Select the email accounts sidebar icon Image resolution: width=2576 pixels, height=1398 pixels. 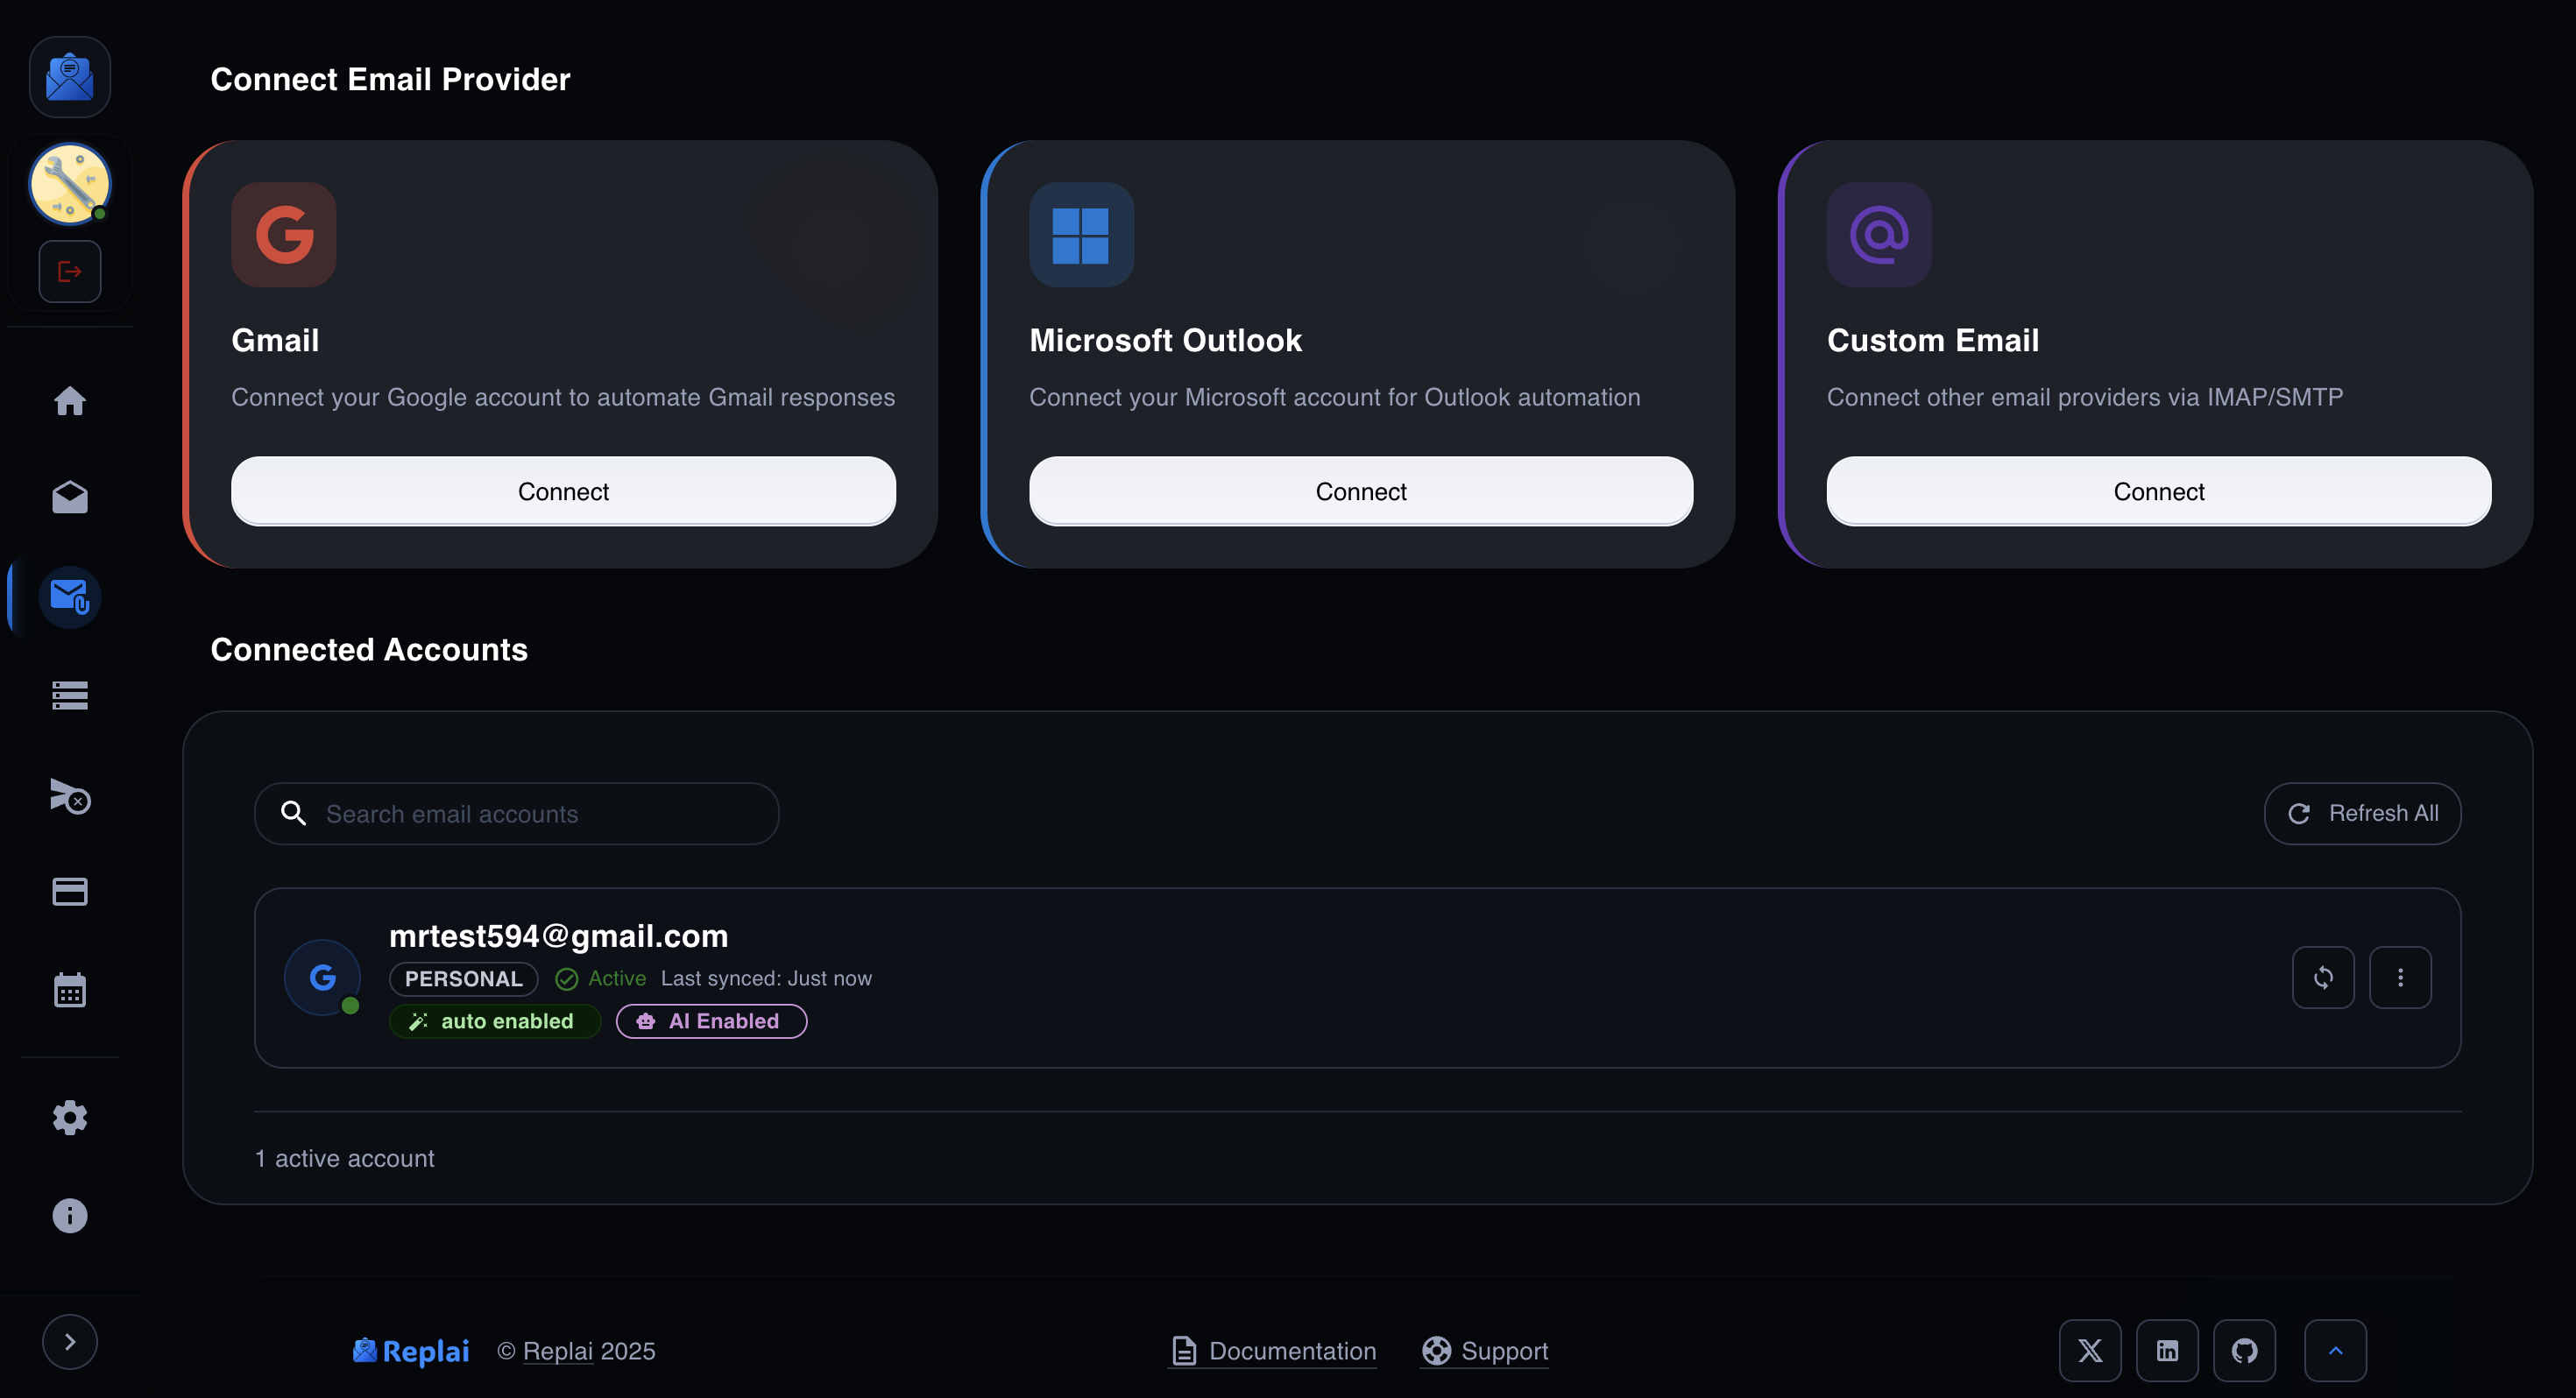click(69, 597)
